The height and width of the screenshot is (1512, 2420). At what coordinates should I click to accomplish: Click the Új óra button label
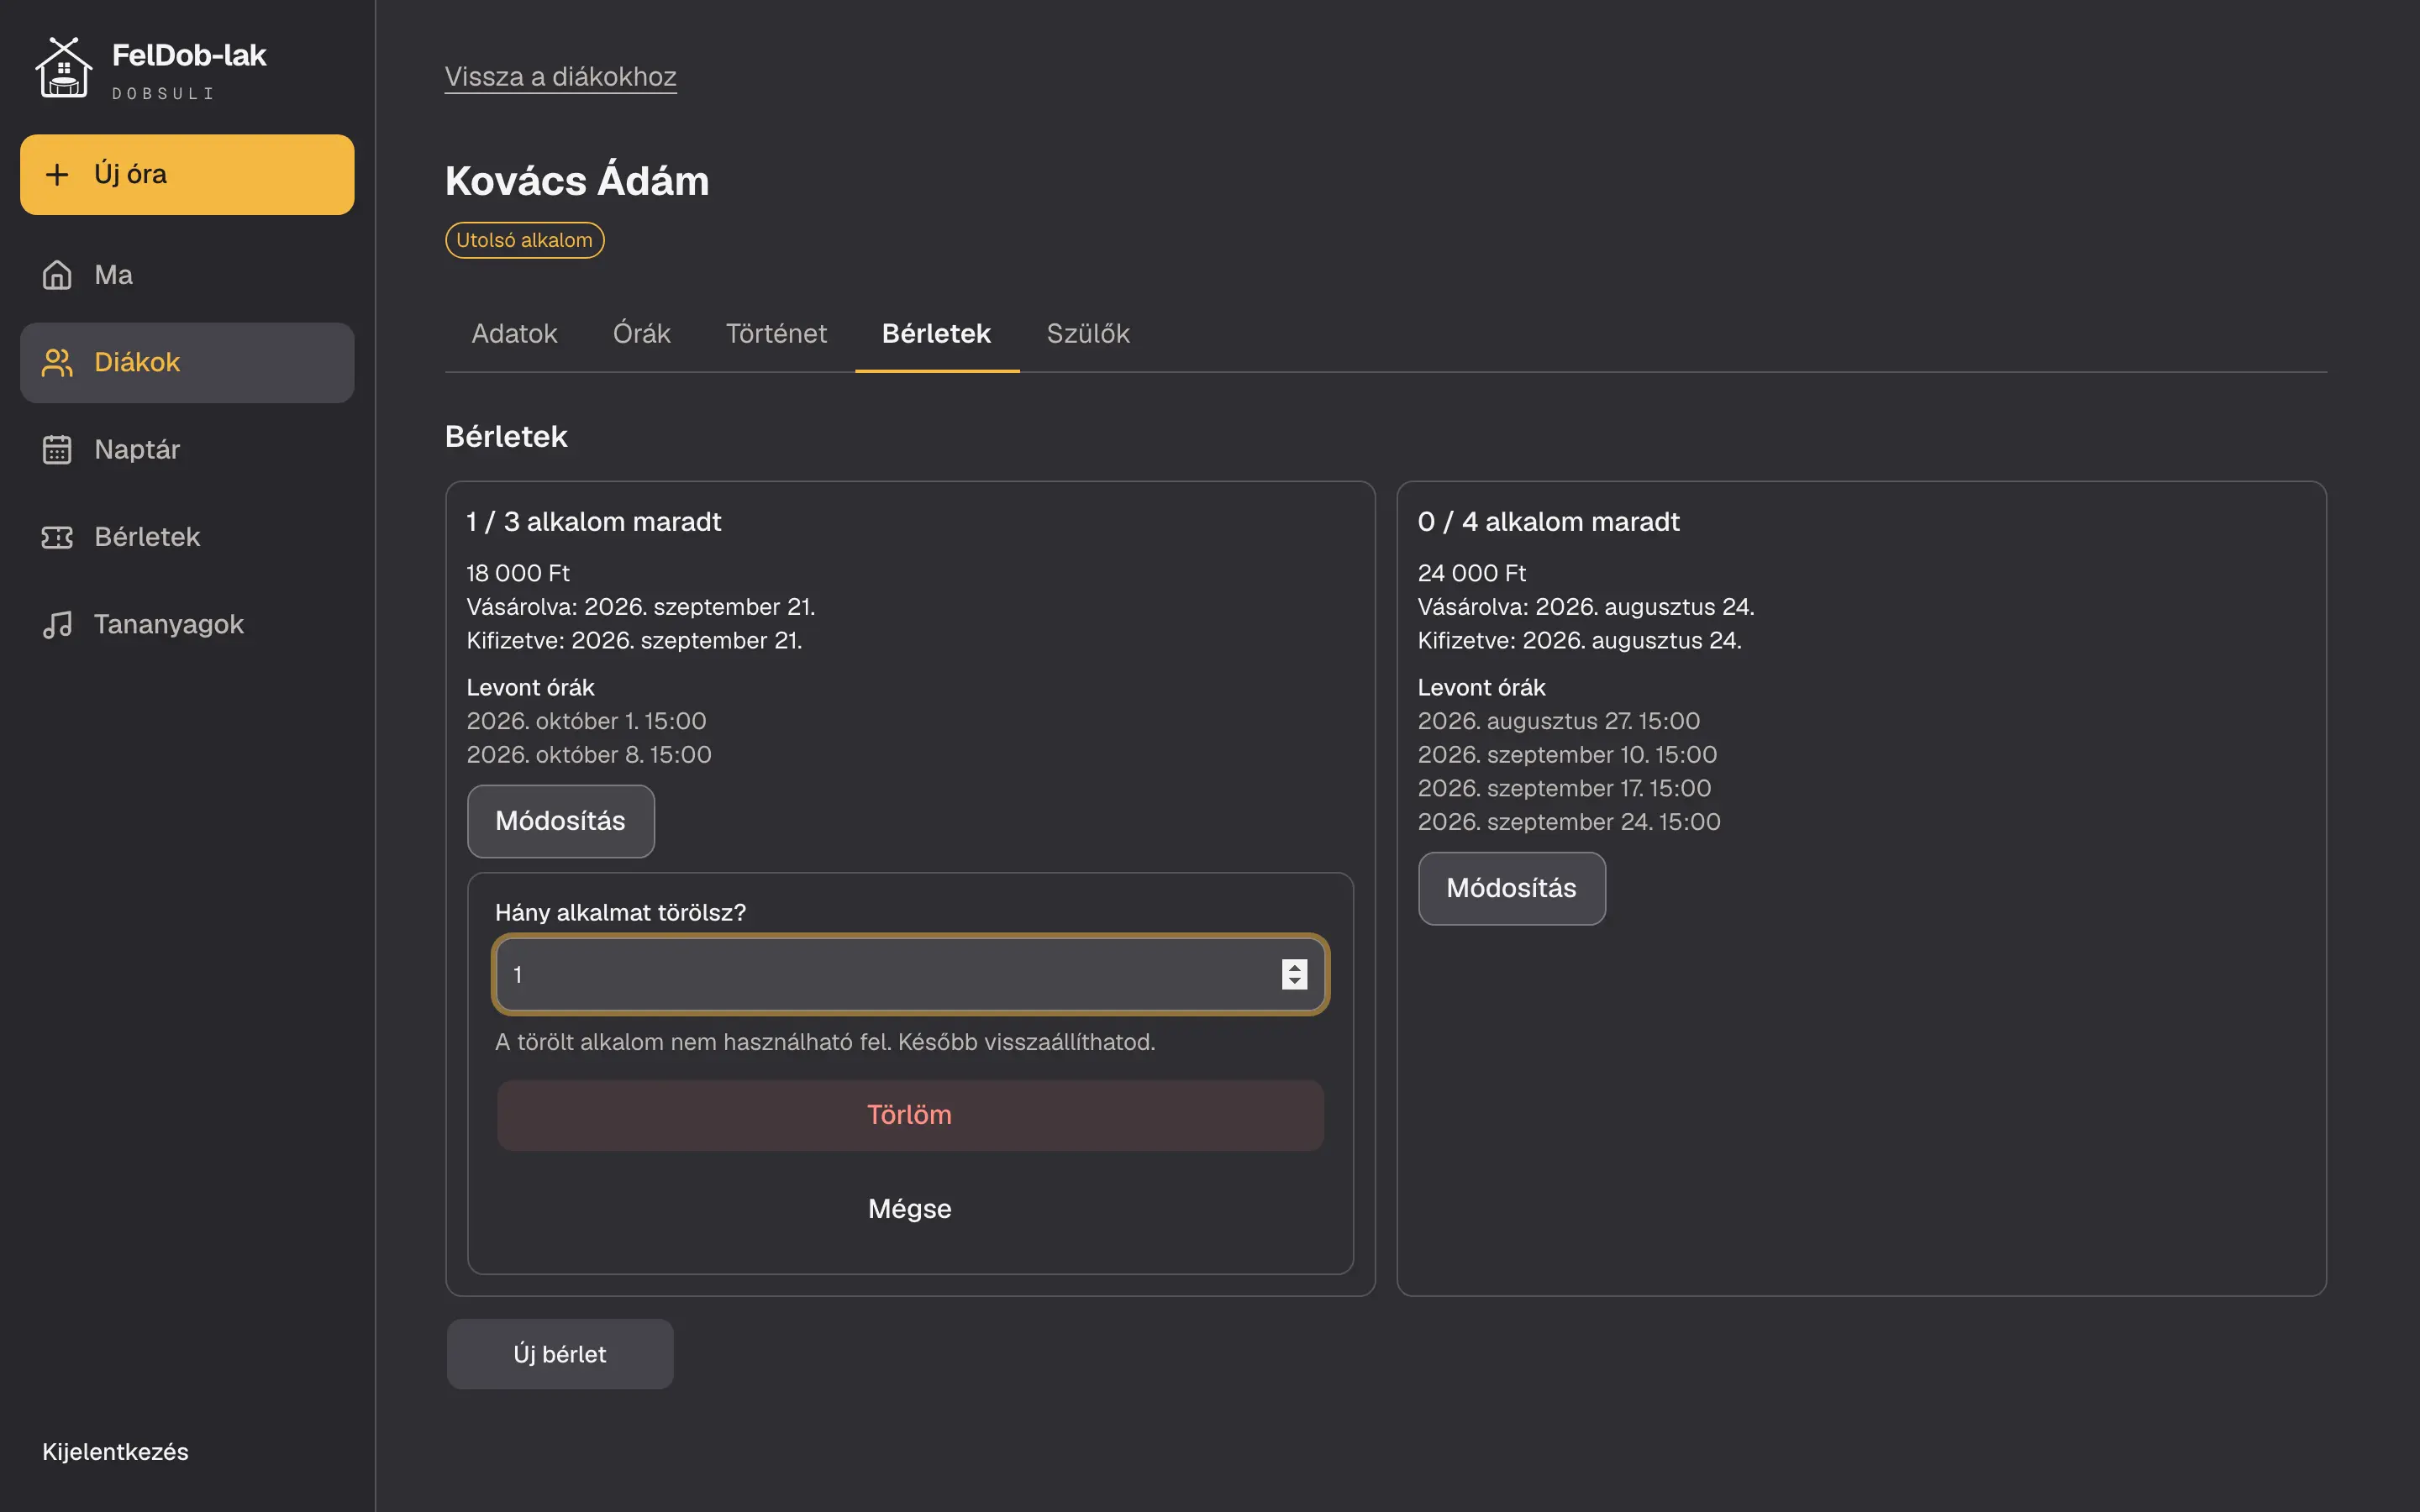(x=130, y=174)
